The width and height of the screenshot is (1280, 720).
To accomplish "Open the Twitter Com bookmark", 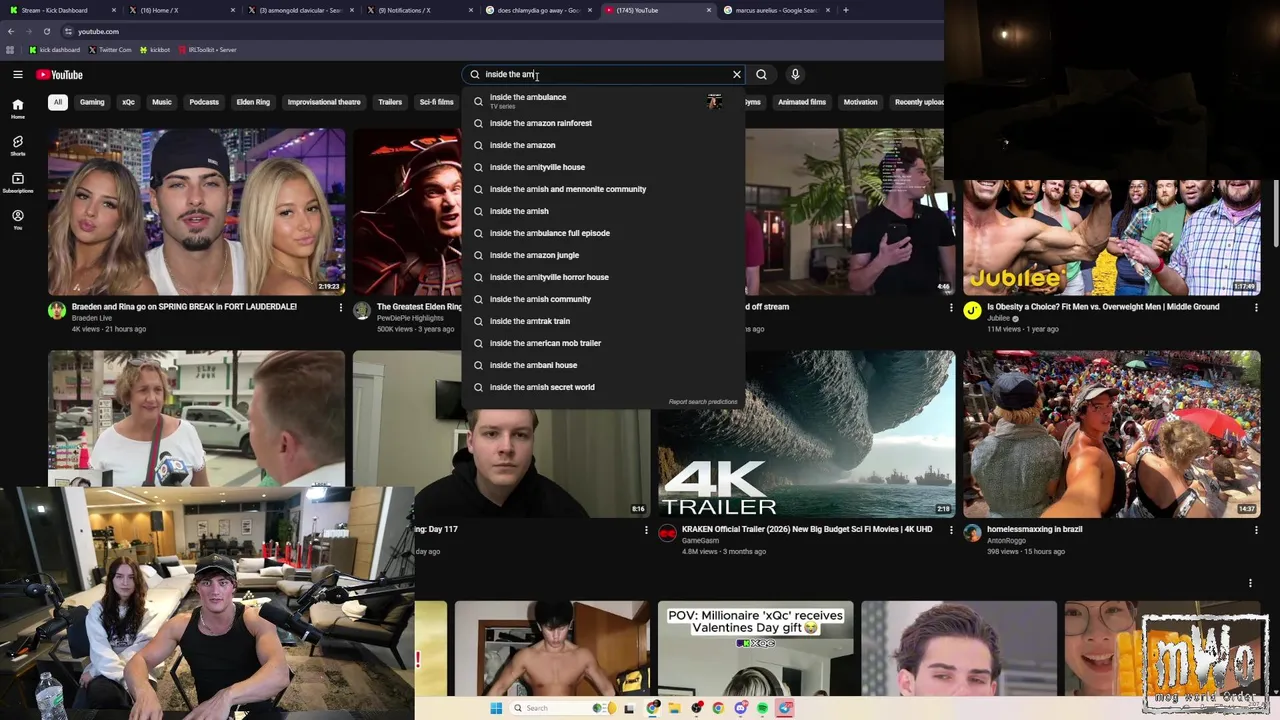I will 110,50.
